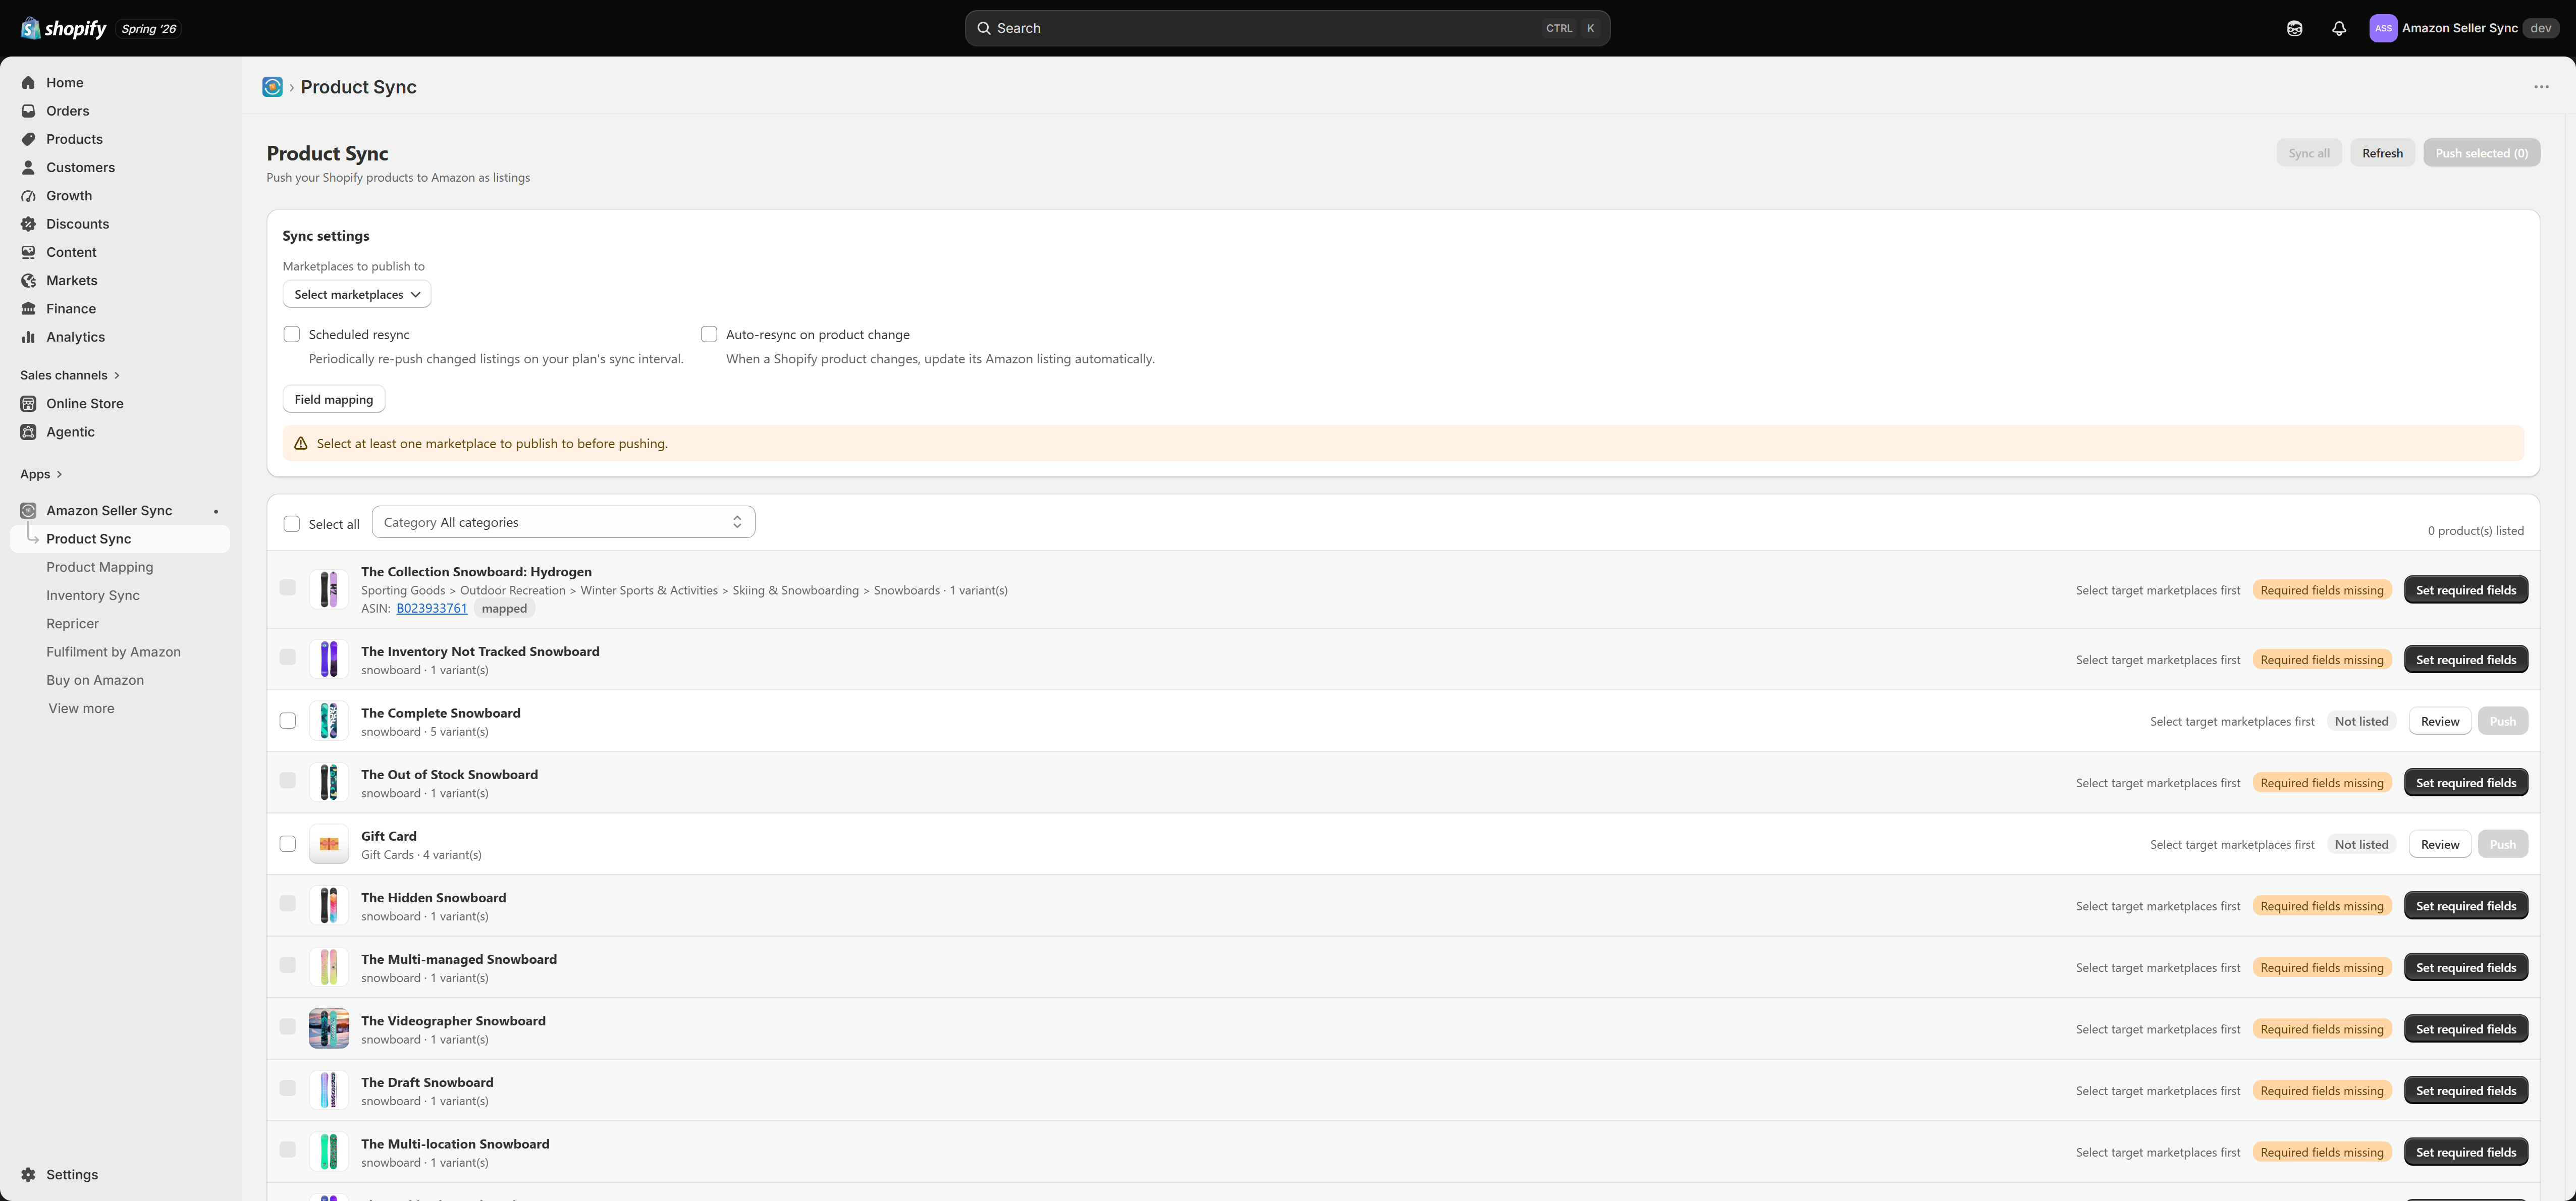Click the warning triangle in the banner
This screenshot has width=2576, height=1201.
pos(300,444)
